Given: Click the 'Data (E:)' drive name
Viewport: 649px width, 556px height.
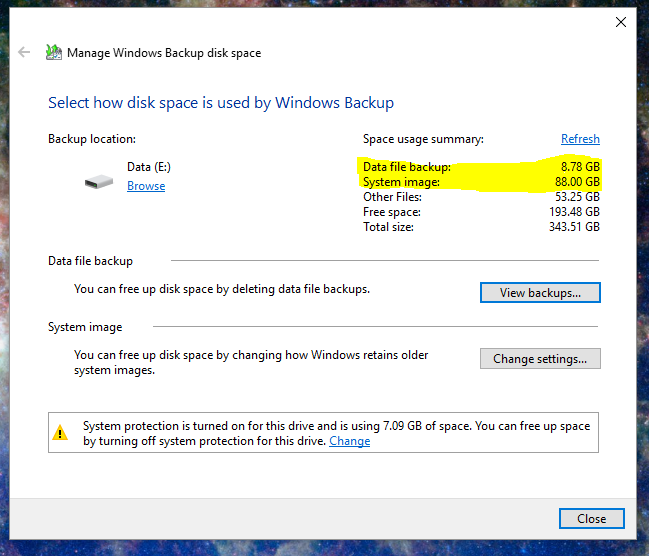Looking at the screenshot, I should (x=149, y=167).
